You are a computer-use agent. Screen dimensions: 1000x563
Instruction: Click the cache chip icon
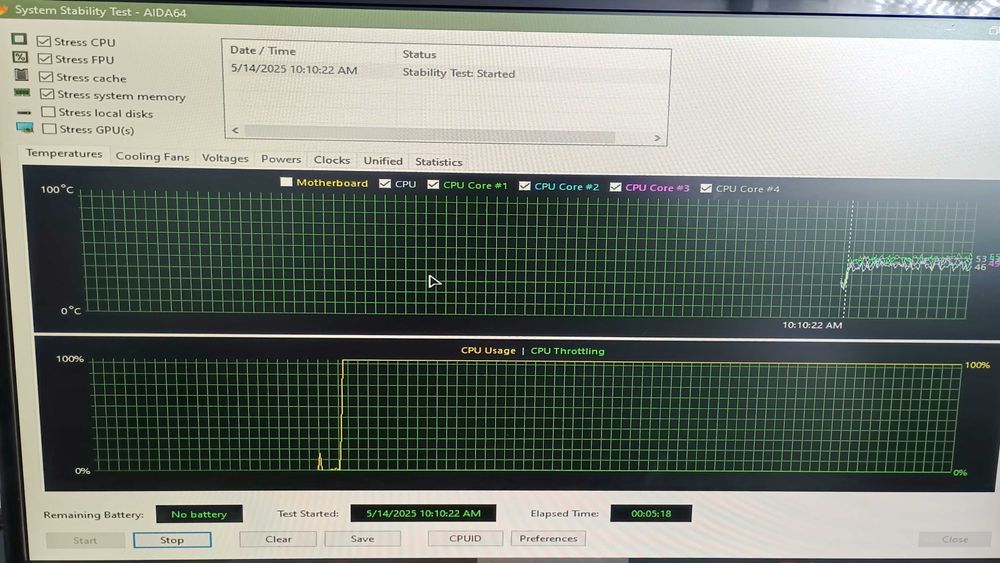tap(22, 75)
